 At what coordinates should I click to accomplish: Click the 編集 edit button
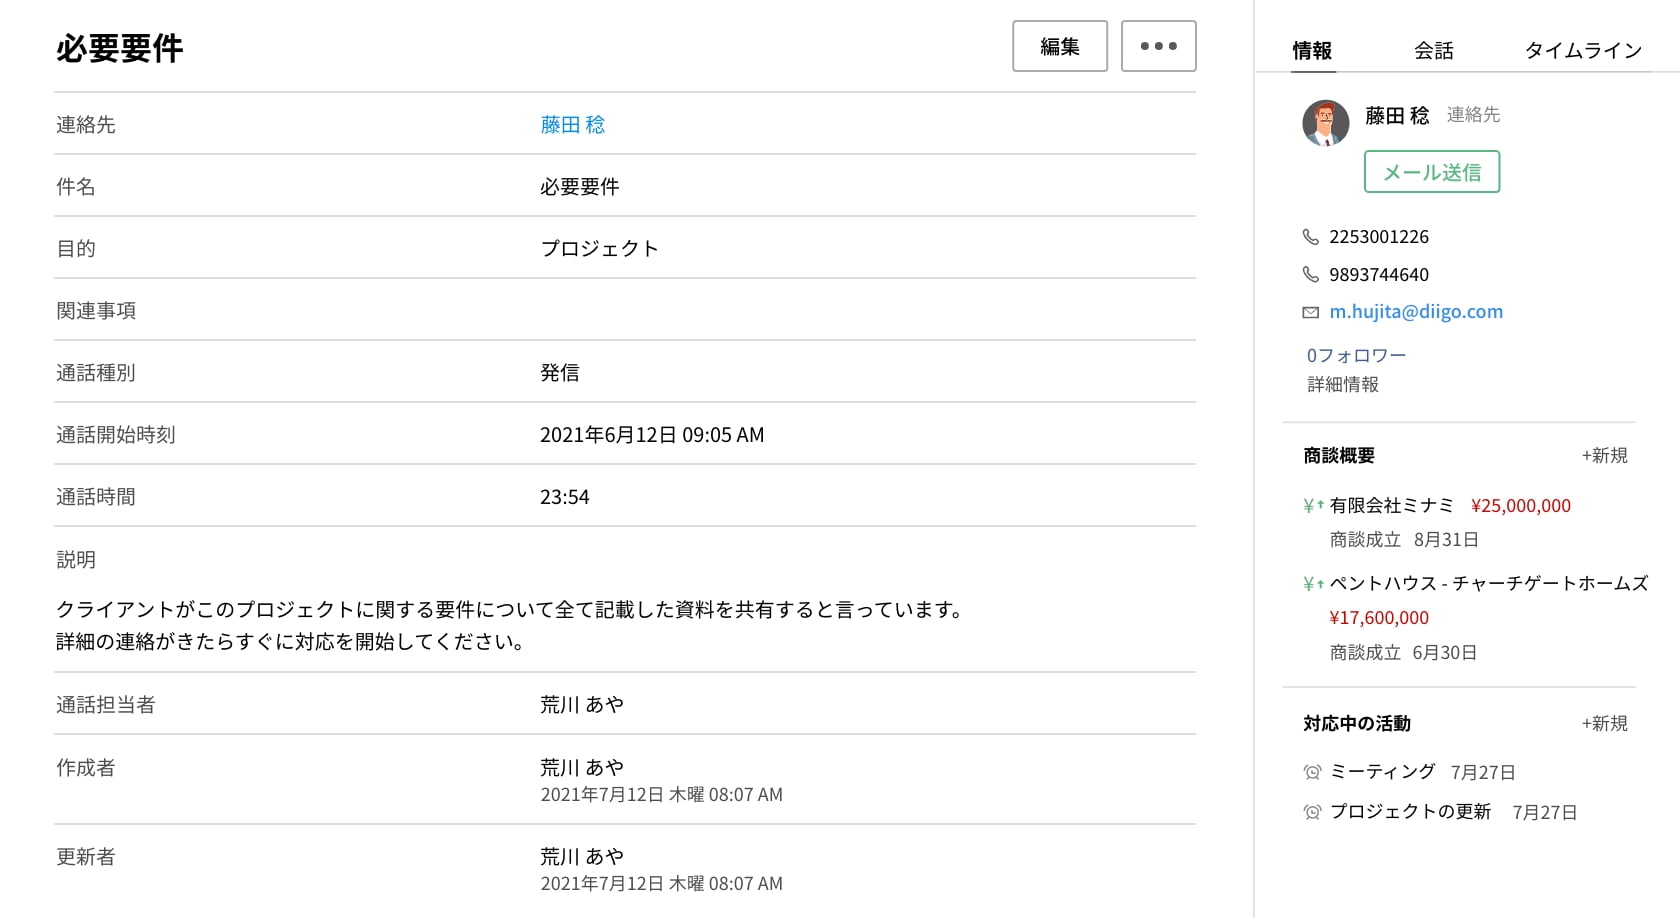click(1060, 46)
